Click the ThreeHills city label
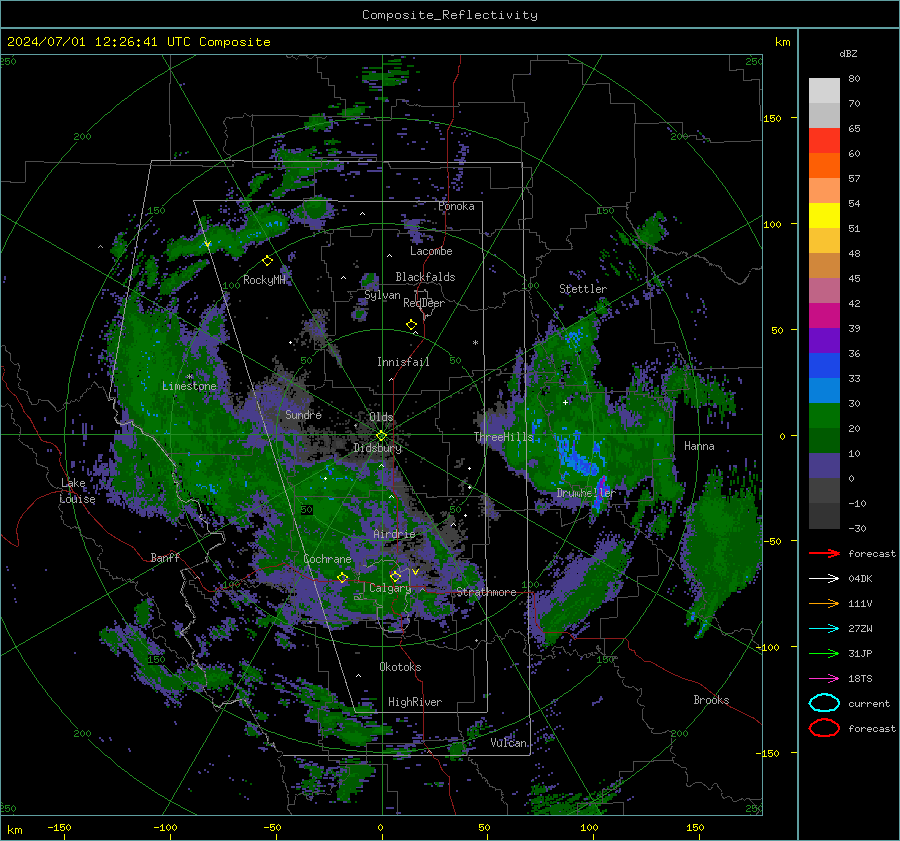900x841 pixels. (x=503, y=437)
